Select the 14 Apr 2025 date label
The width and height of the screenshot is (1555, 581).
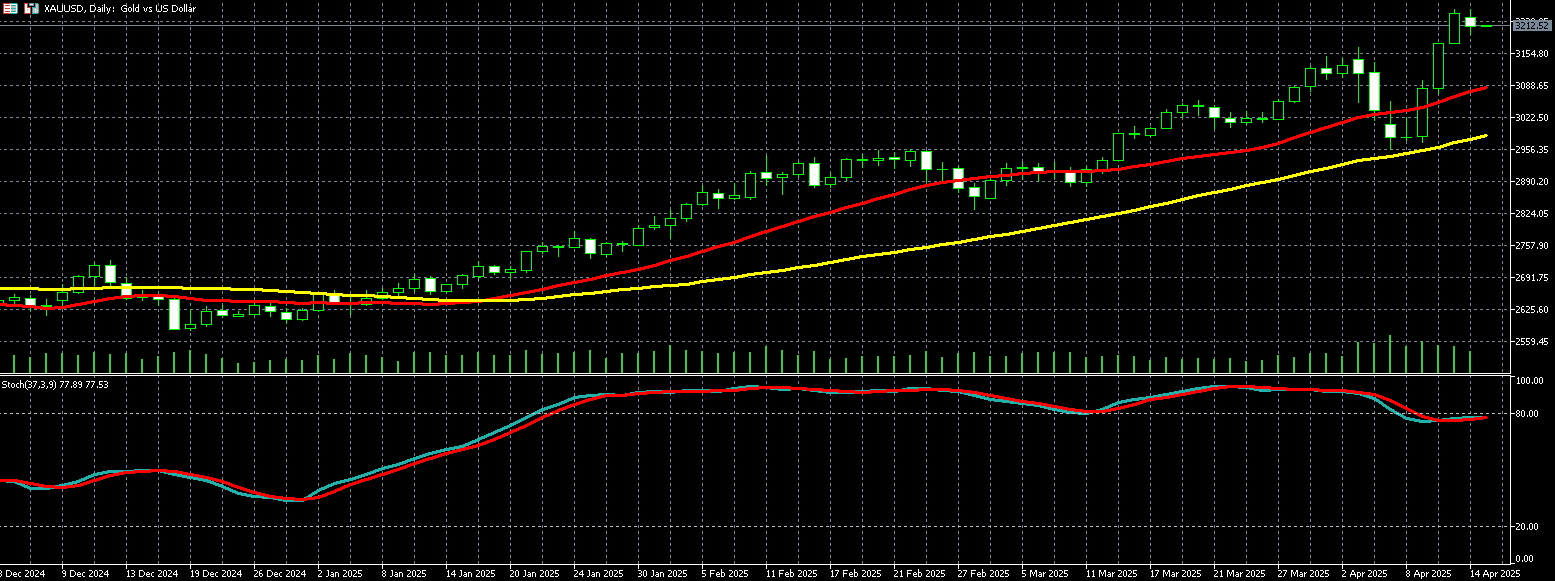[1495, 574]
